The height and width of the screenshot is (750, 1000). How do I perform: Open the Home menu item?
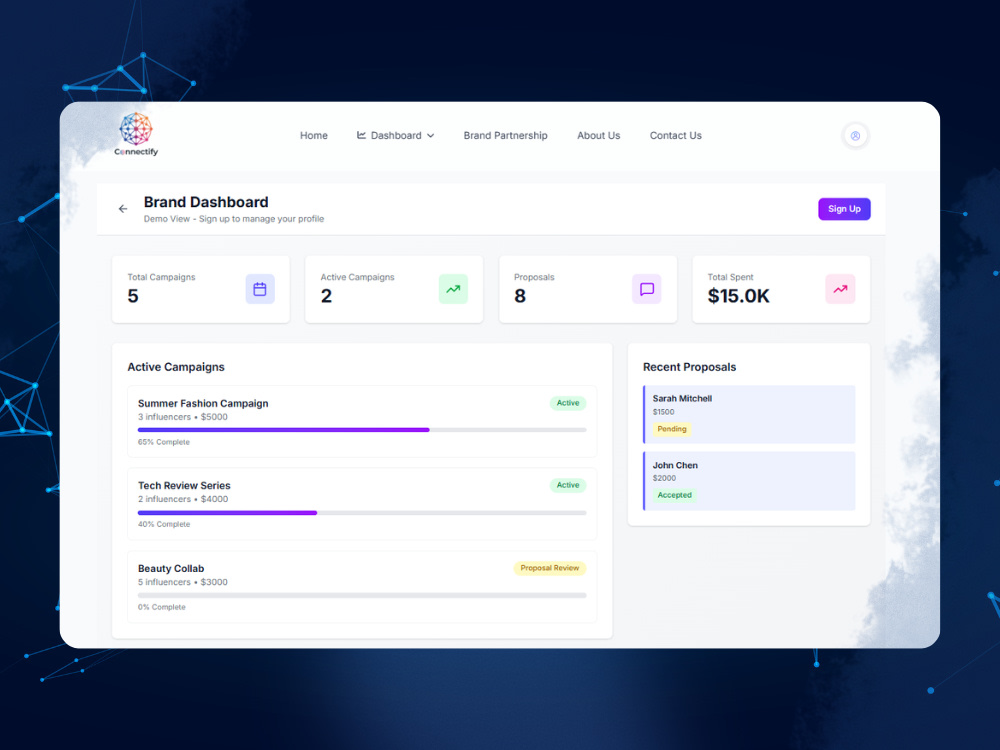click(x=314, y=136)
